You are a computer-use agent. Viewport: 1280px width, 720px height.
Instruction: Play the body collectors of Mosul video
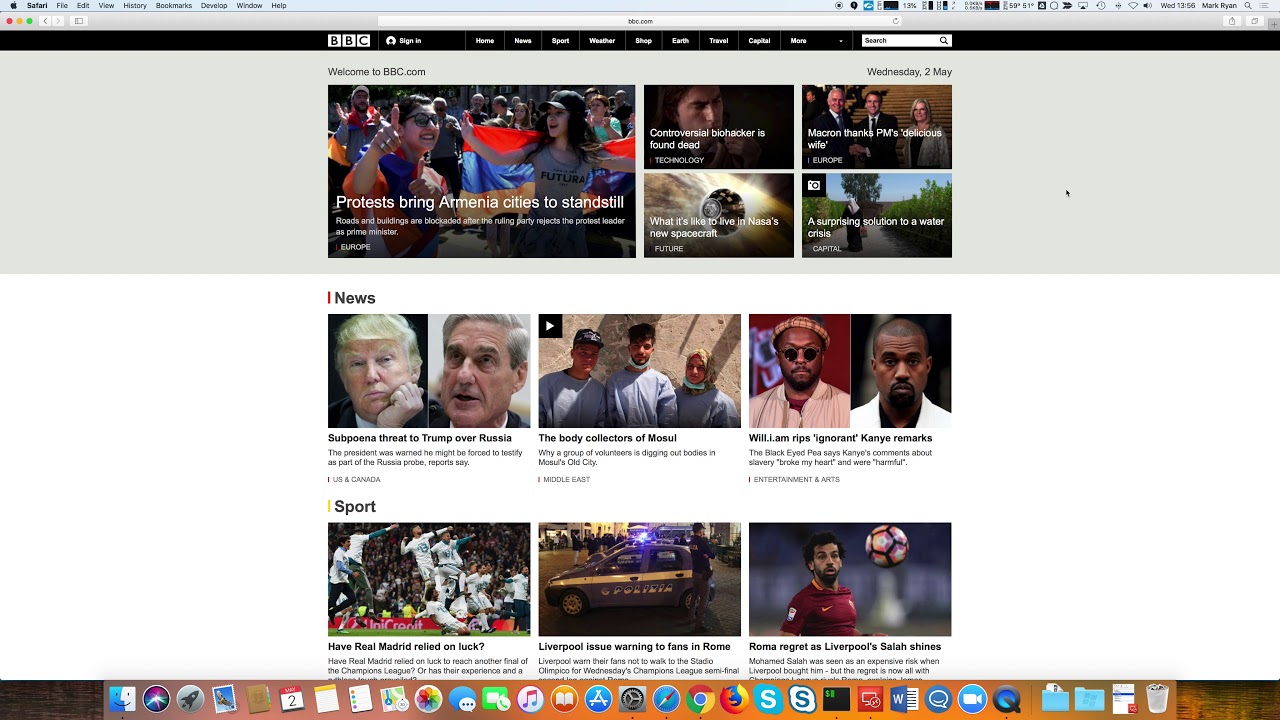550,326
